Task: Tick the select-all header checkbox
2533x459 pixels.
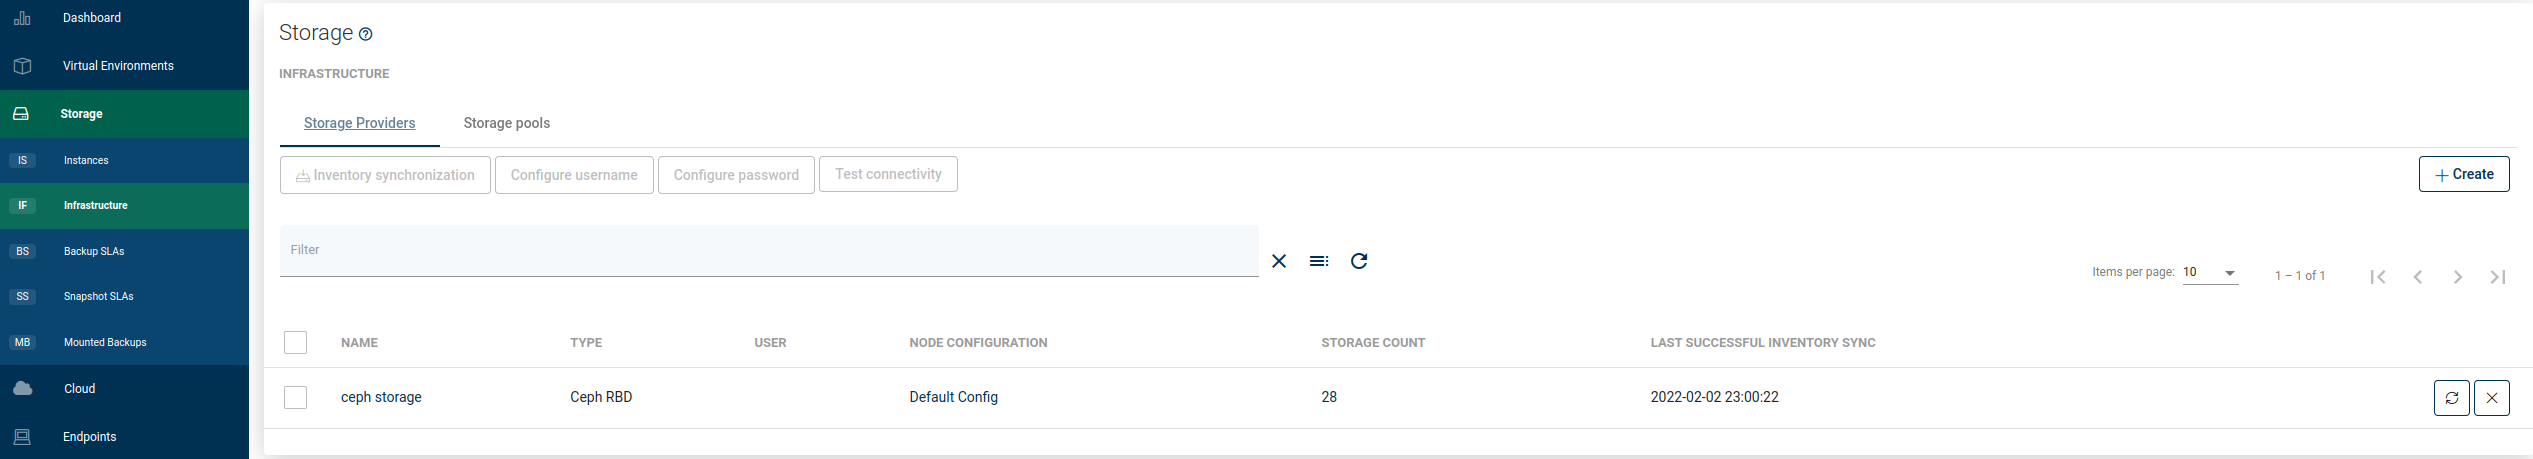Action: point(295,343)
